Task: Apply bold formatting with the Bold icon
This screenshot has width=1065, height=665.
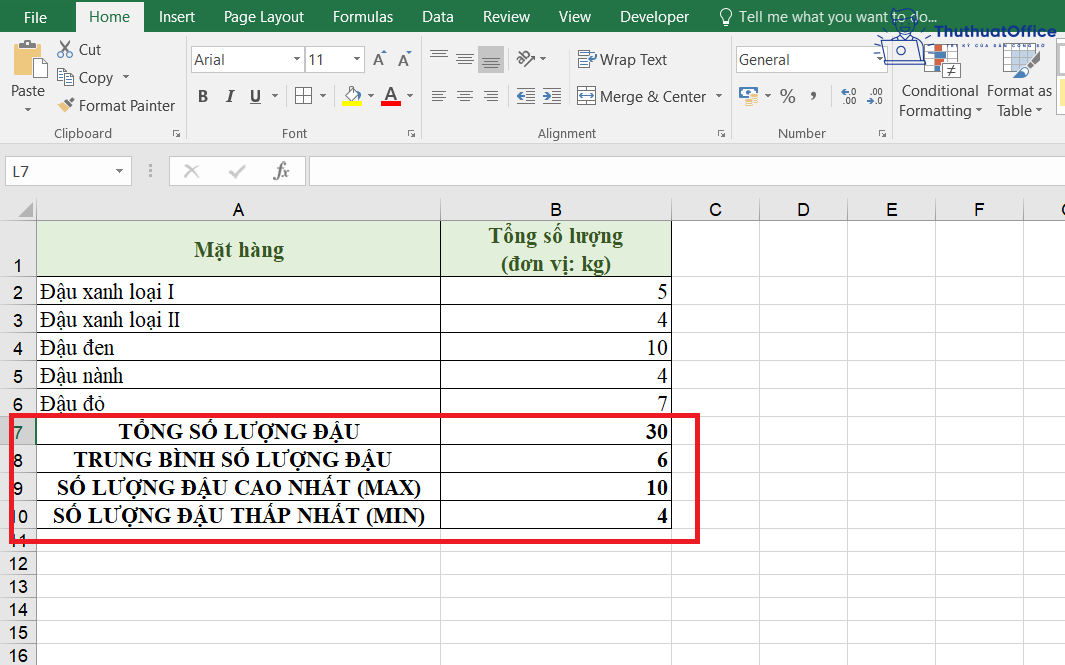Action: pos(202,96)
